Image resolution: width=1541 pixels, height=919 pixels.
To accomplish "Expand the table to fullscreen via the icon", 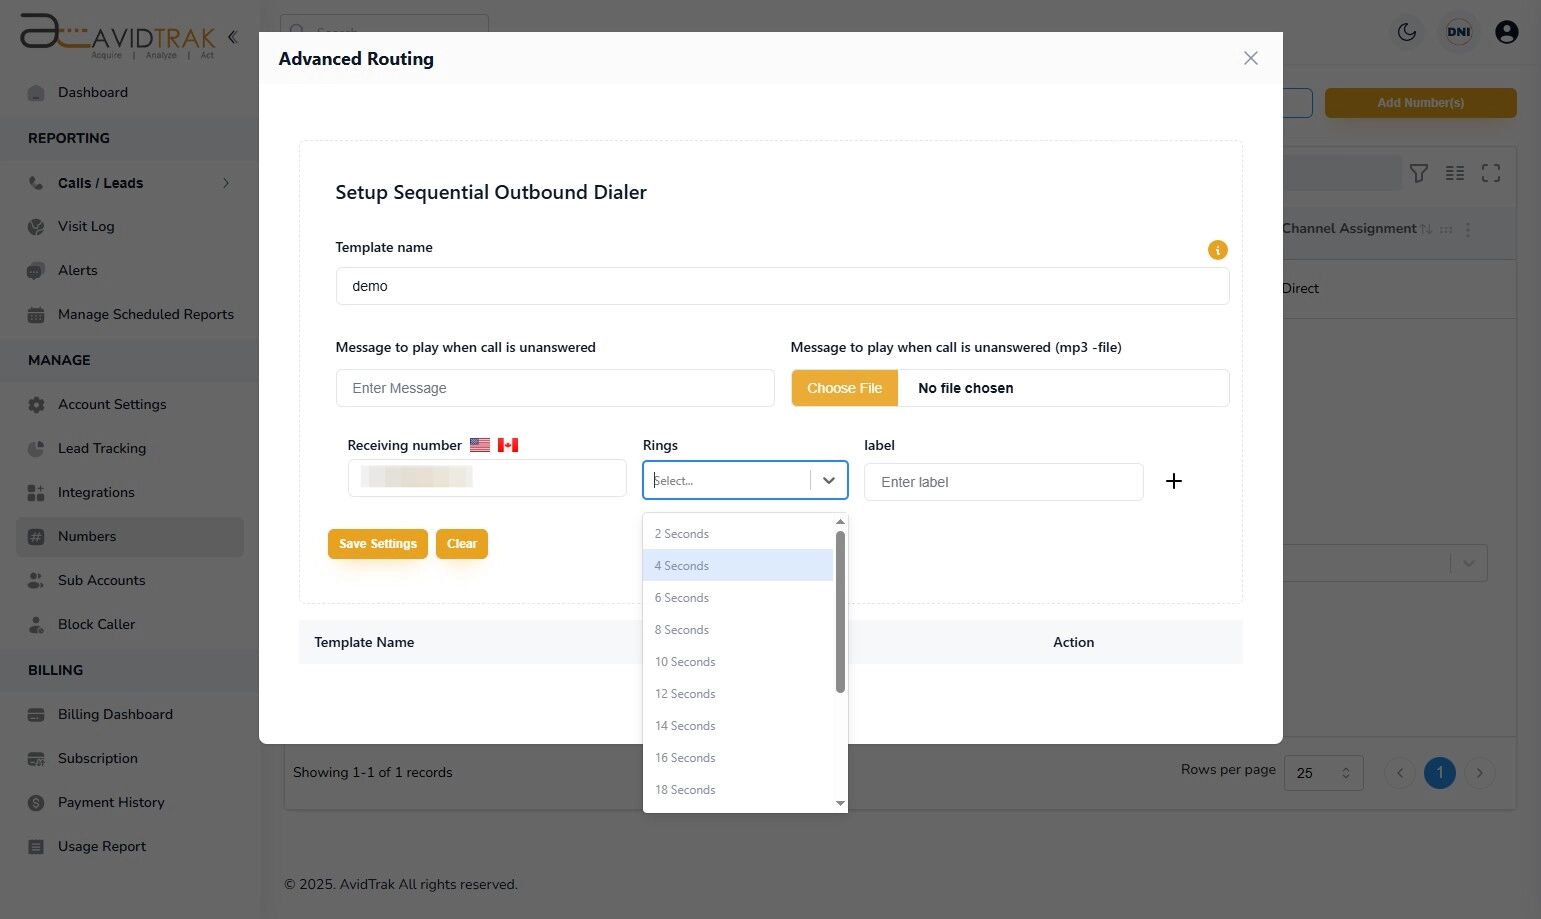I will point(1491,173).
